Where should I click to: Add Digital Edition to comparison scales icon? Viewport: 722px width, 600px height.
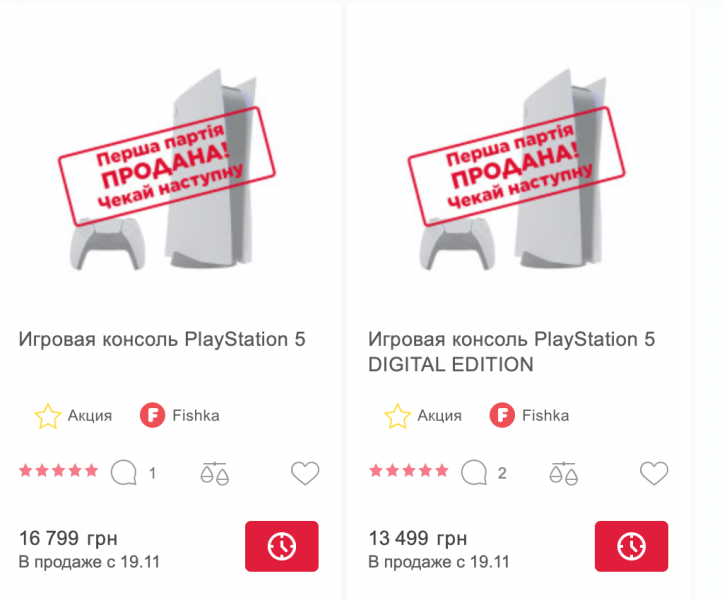pos(564,472)
